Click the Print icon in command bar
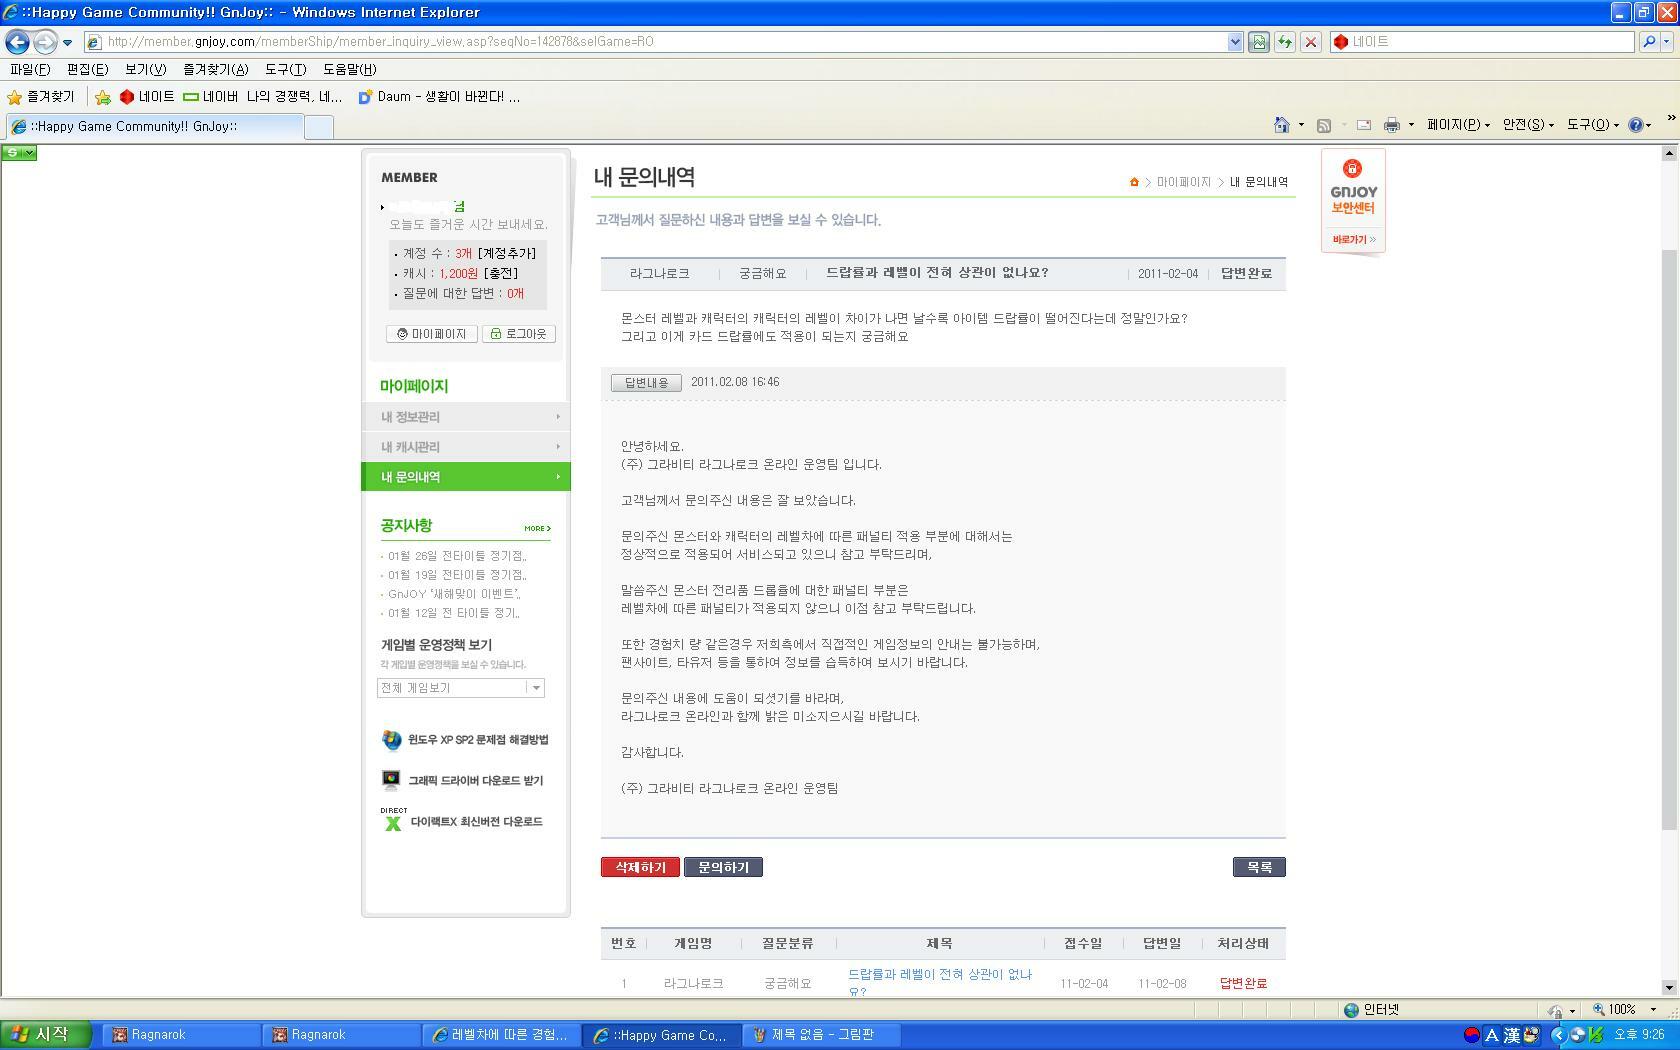This screenshot has height=1050, width=1680. (1391, 125)
